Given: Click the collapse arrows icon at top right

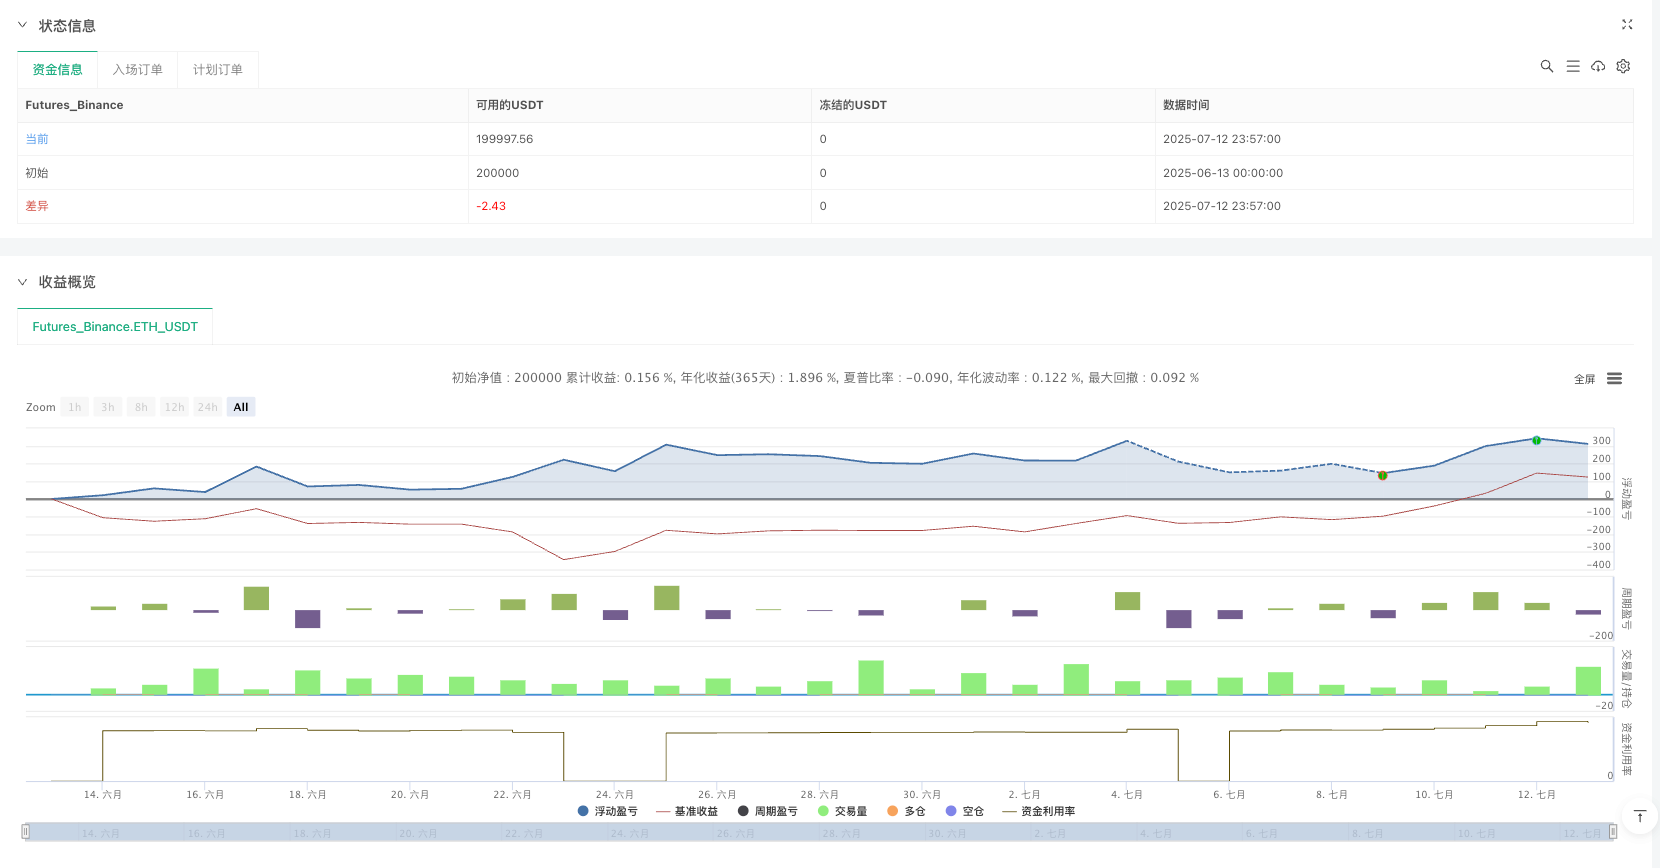Looking at the screenshot, I should [1627, 25].
